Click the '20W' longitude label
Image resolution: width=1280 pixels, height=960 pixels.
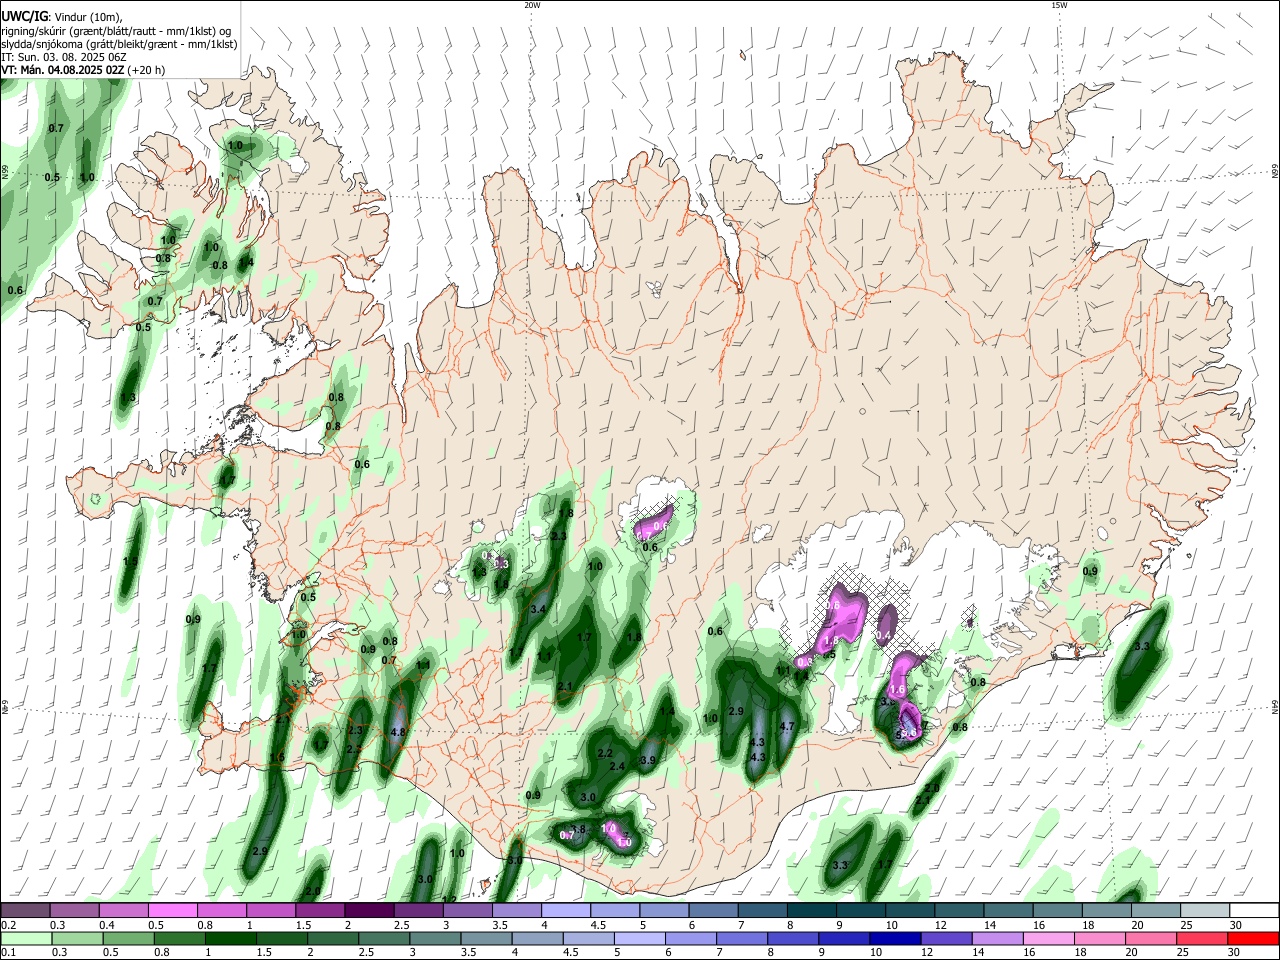(532, 5)
